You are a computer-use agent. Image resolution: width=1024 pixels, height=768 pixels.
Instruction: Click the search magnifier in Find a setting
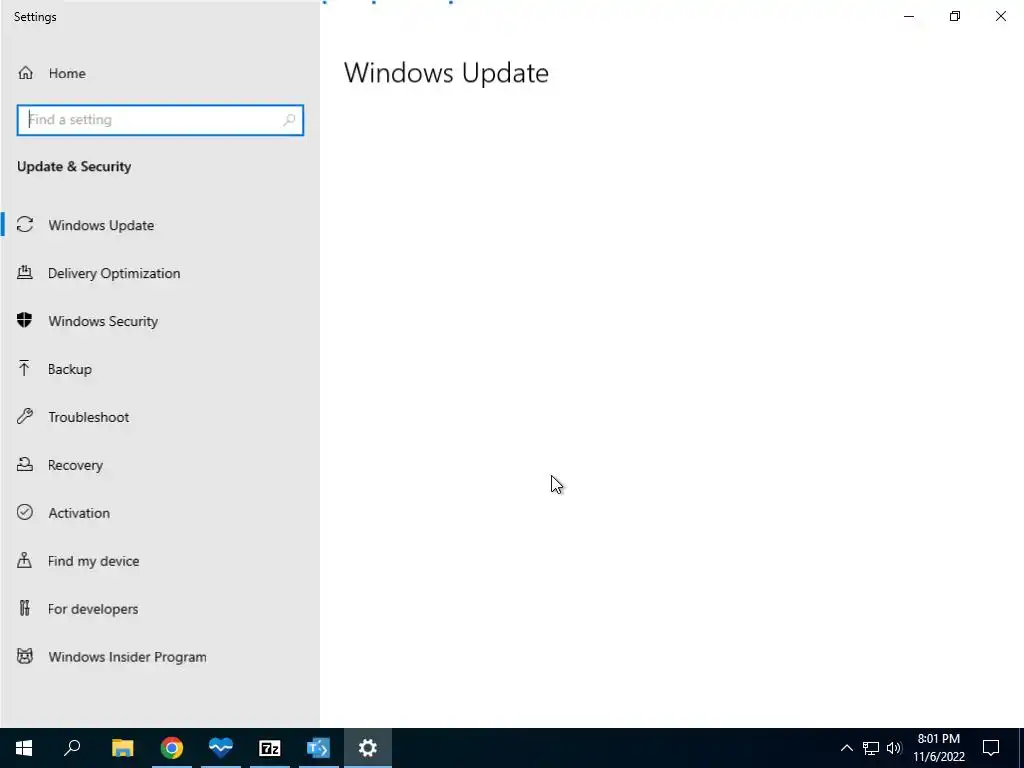[x=289, y=120]
